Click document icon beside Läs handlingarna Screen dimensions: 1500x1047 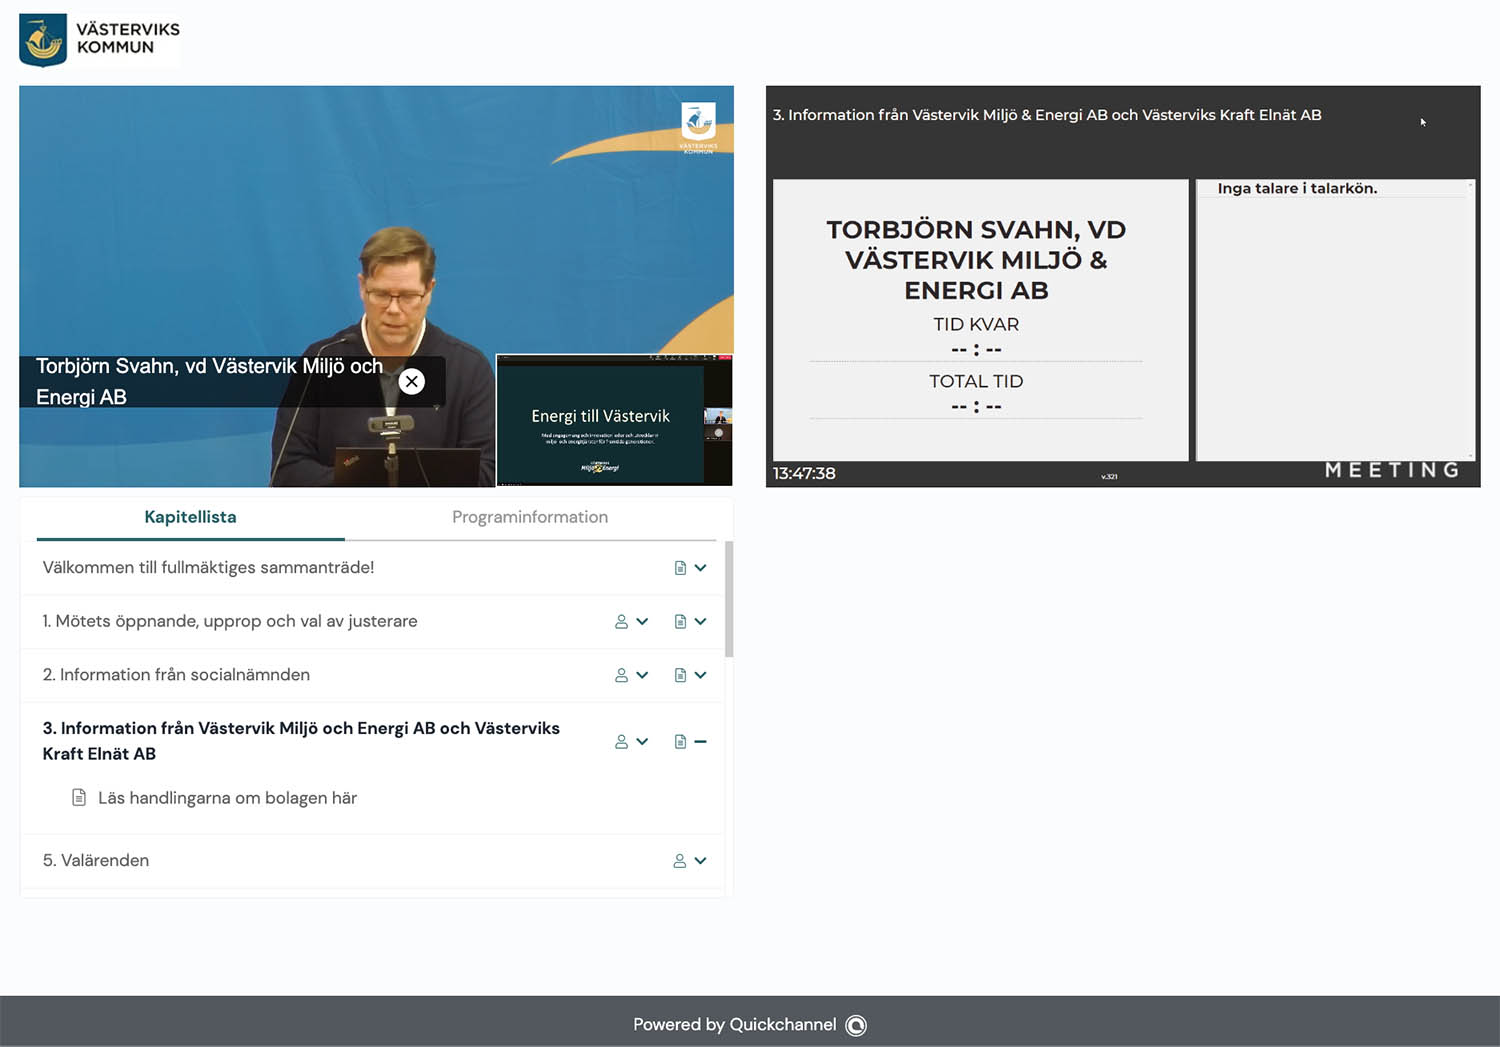(79, 798)
